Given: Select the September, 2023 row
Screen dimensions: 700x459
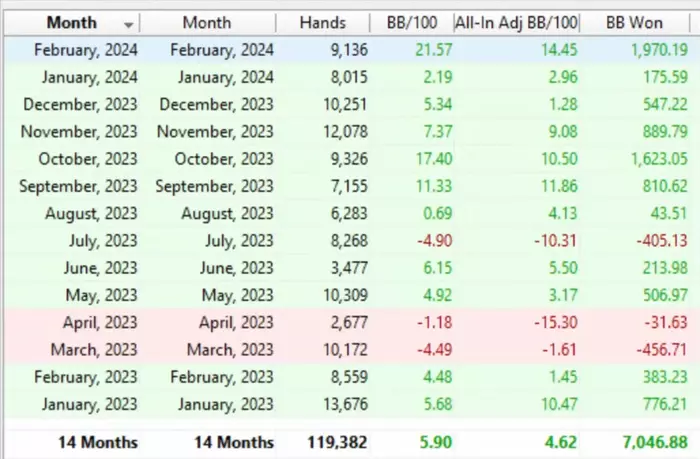Looking at the screenshot, I should [352, 186].
